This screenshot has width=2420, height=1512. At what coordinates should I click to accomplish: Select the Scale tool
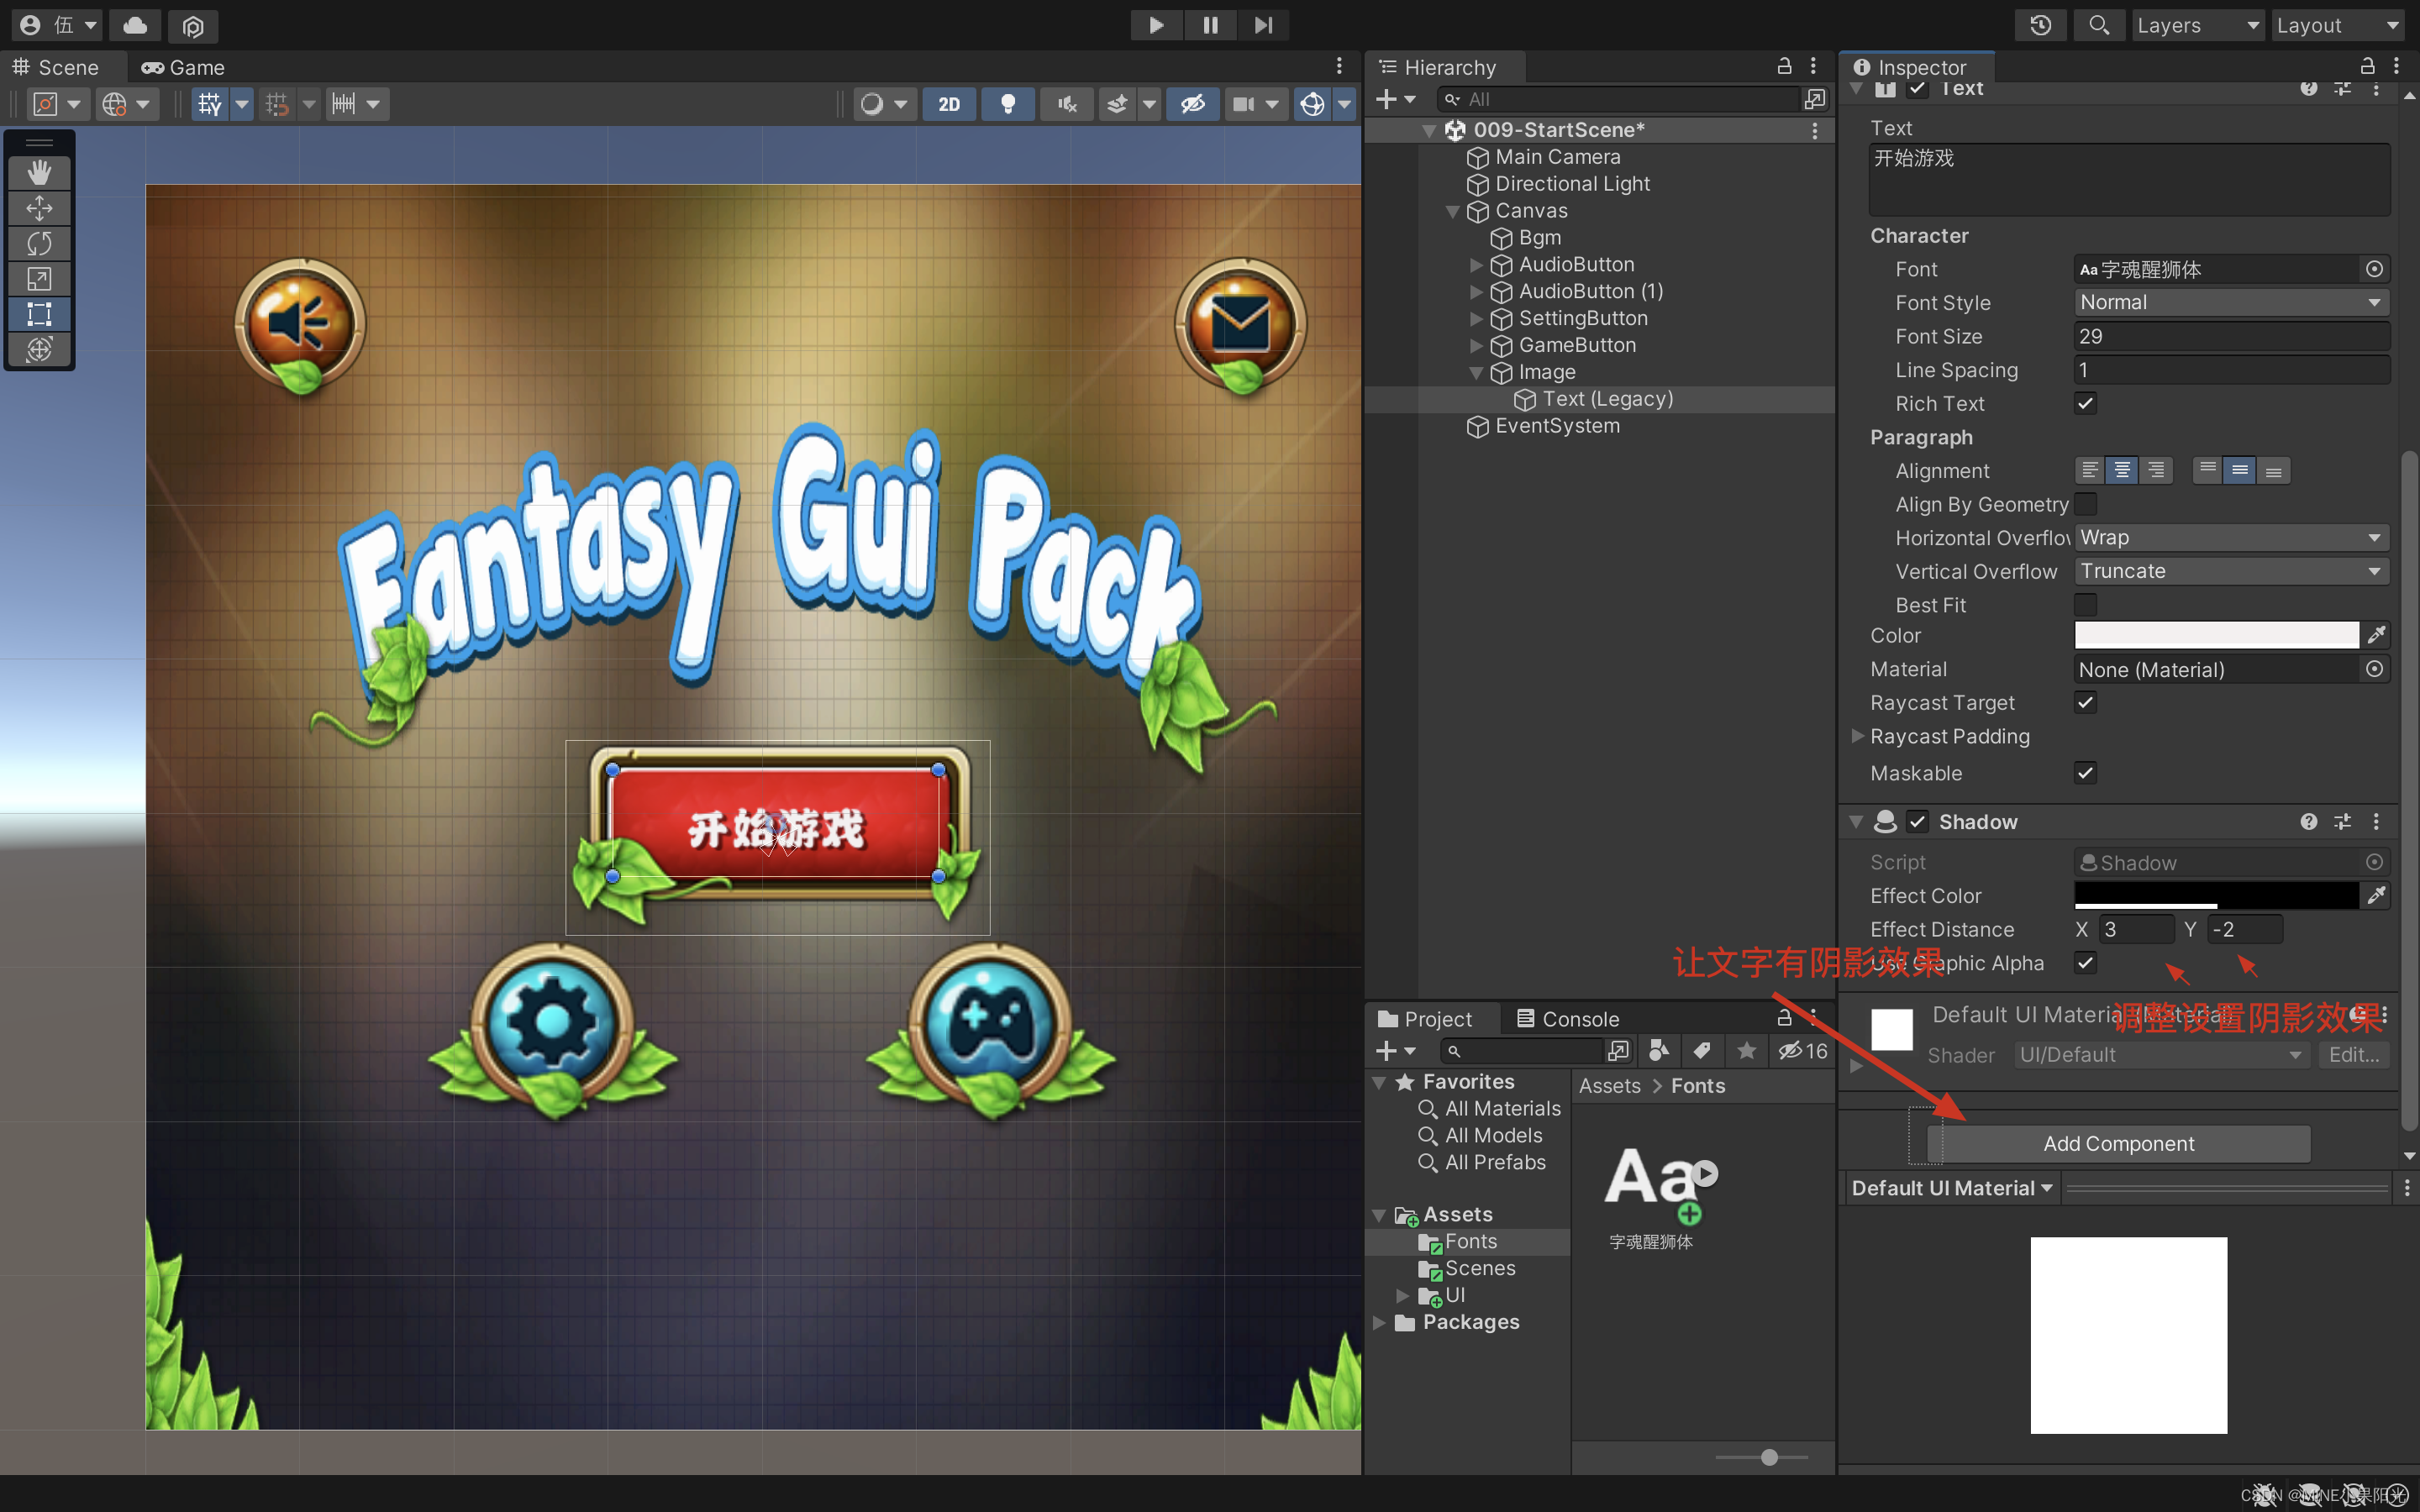(x=39, y=279)
